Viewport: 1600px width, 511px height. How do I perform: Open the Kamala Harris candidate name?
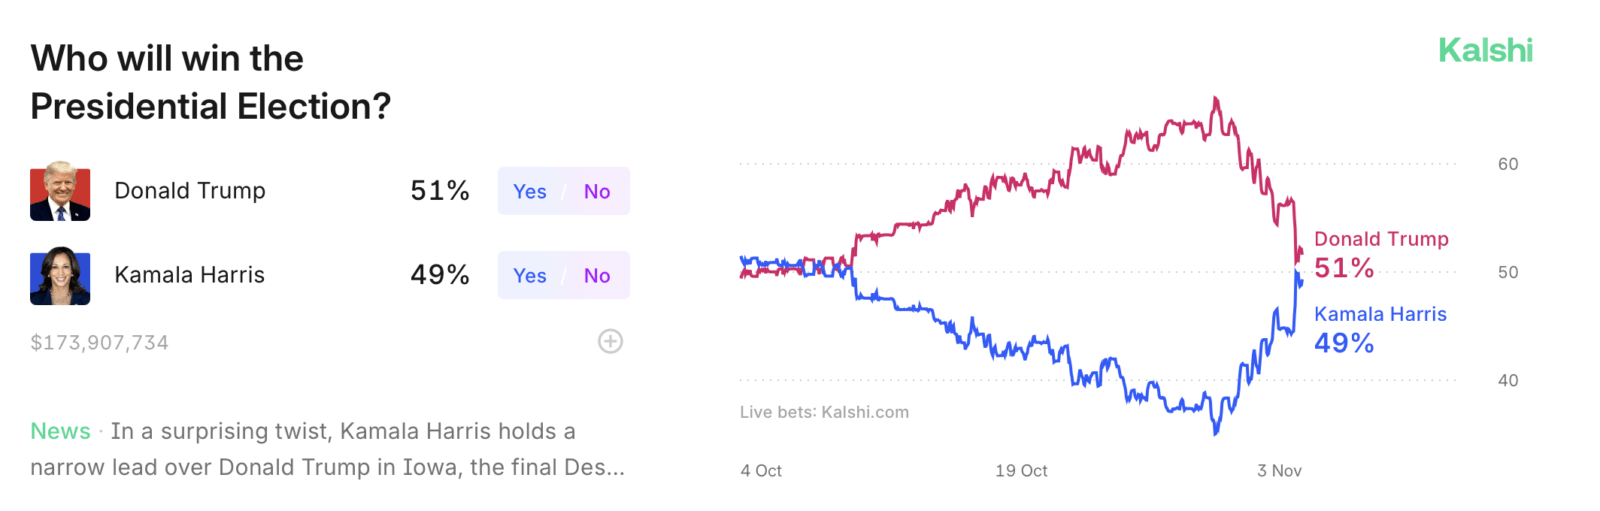tap(190, 275)
